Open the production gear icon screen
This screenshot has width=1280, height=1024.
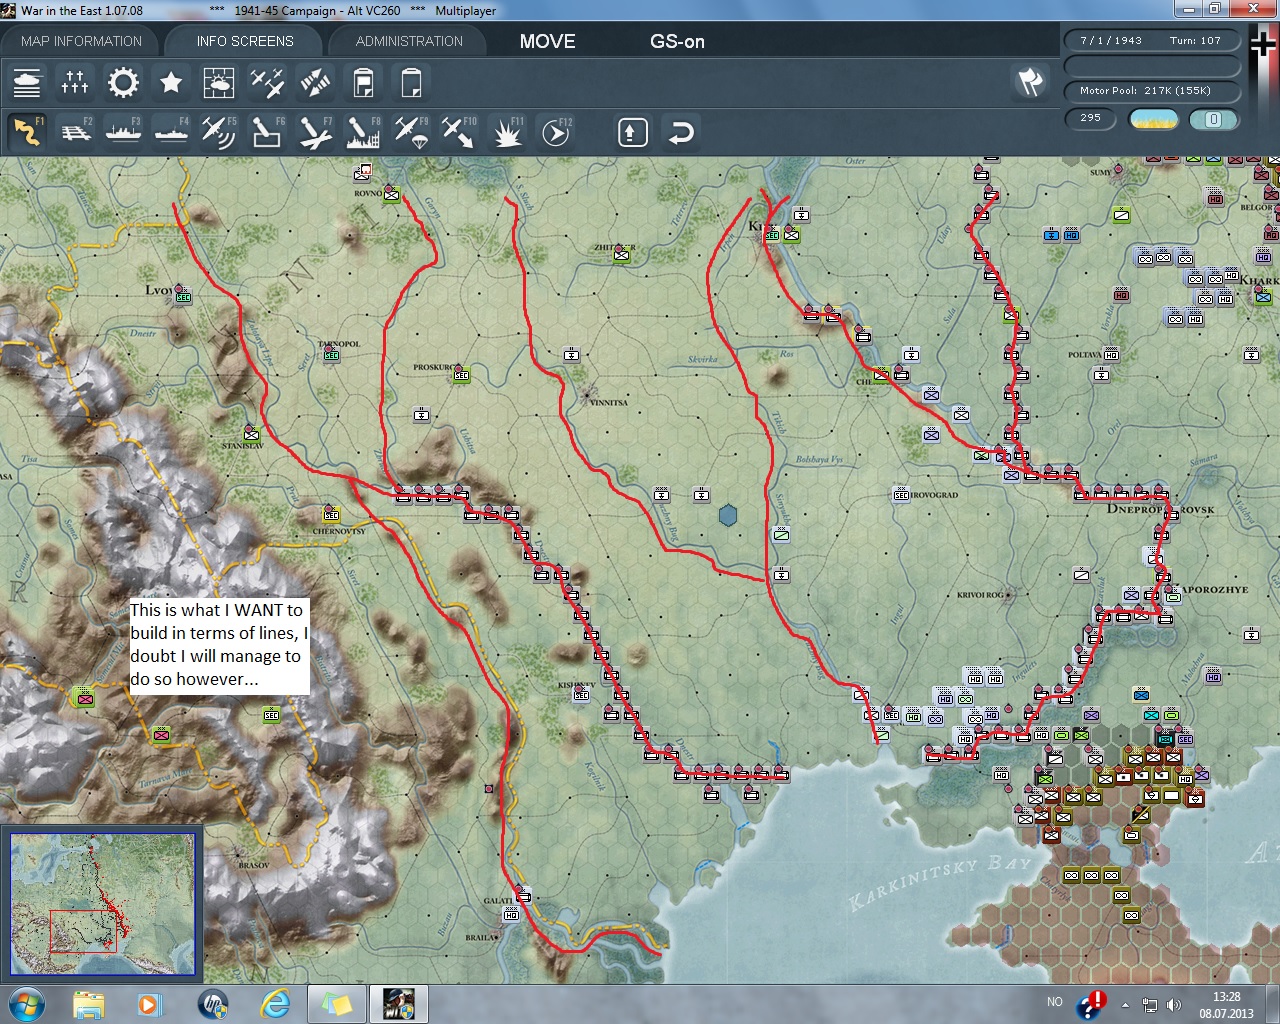tap(123, 82)
